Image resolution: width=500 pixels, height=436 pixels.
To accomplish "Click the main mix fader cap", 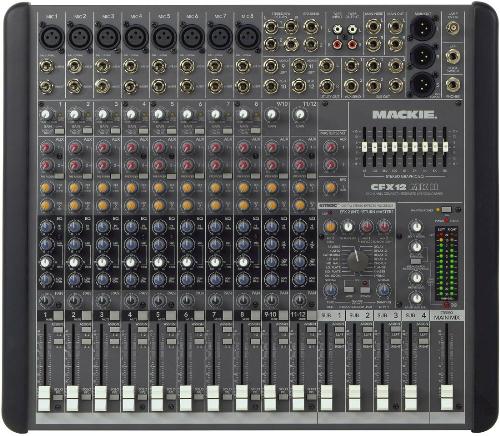I will [x=447, y=398].
